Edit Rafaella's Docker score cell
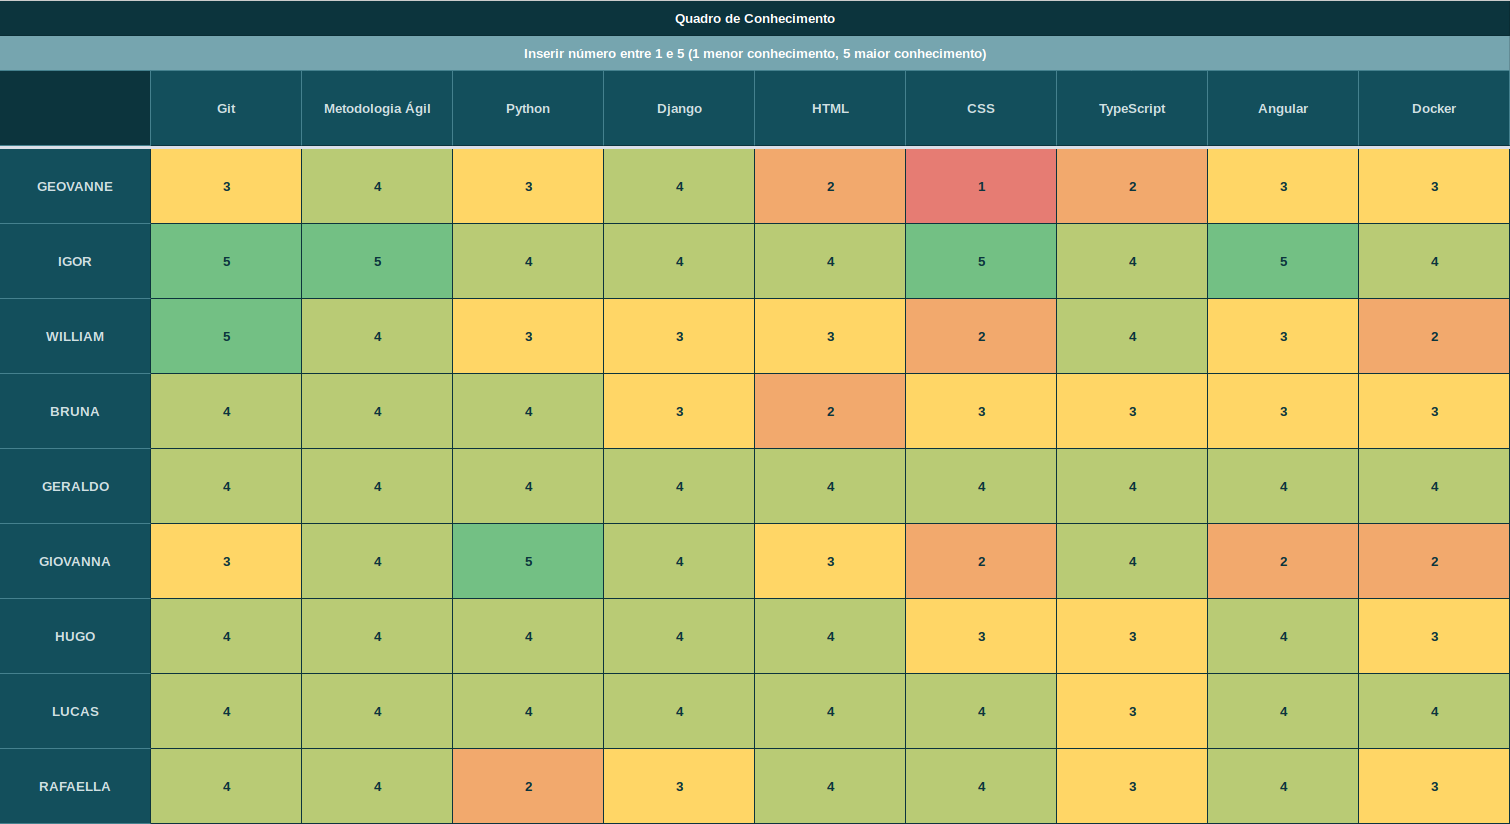Viewport: 1510px width, 824px height. [x=1434, y=786]
